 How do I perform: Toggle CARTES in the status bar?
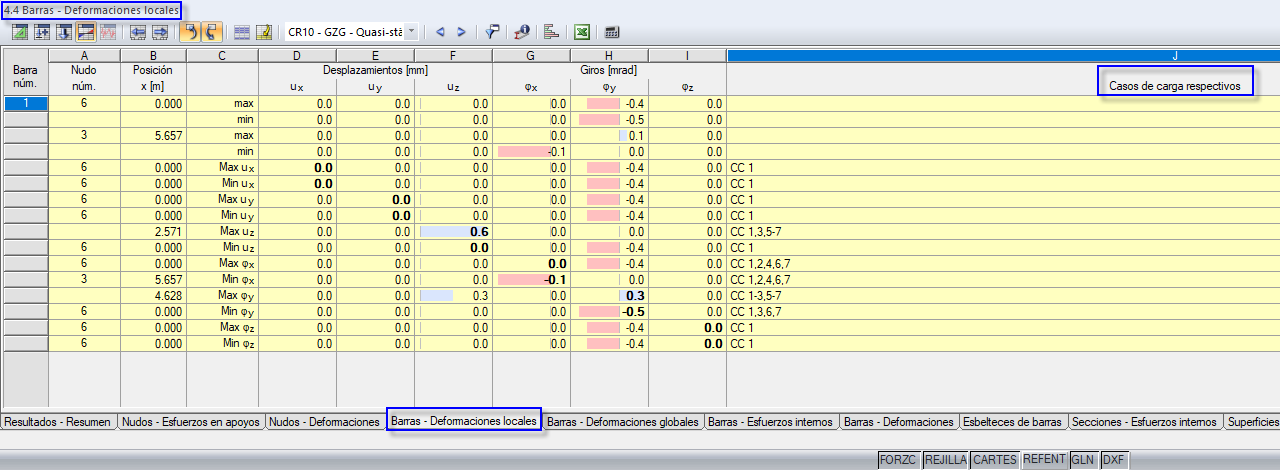[x=995, y=460]
